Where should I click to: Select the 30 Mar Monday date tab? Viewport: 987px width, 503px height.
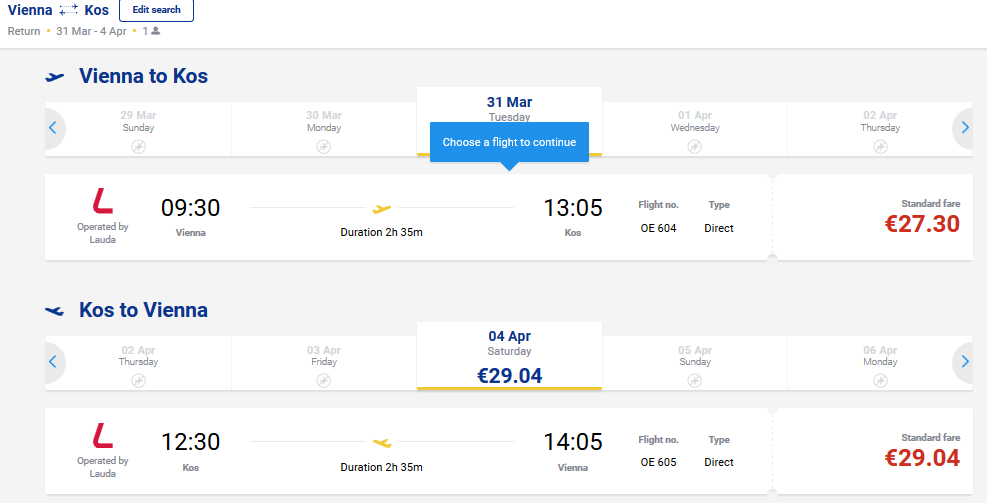pos(324,129)
